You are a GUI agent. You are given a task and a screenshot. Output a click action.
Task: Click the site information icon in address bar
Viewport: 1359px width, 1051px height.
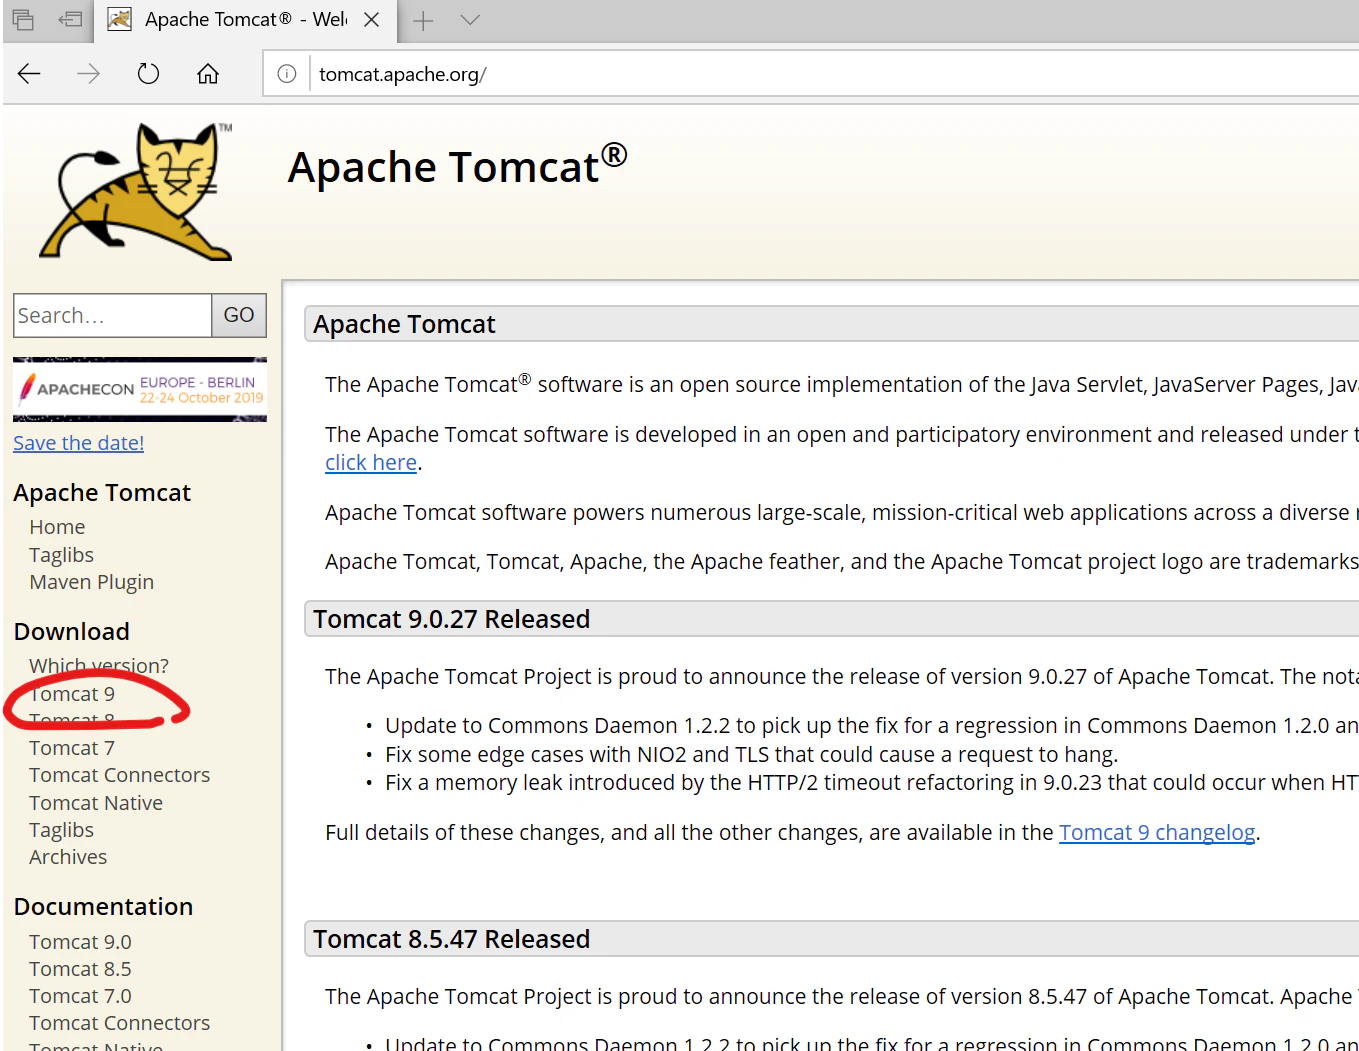[x=287, y=74]
